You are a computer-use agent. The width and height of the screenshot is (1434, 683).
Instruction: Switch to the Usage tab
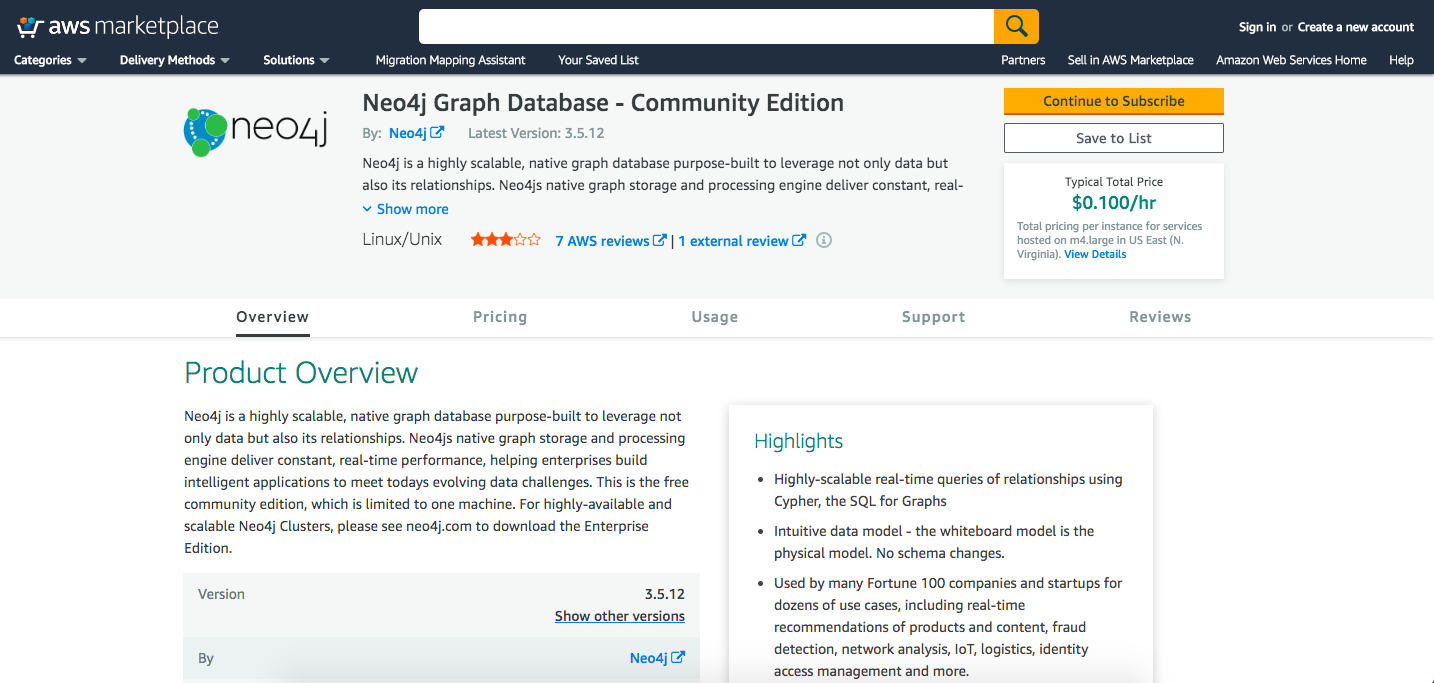point(715,317)
